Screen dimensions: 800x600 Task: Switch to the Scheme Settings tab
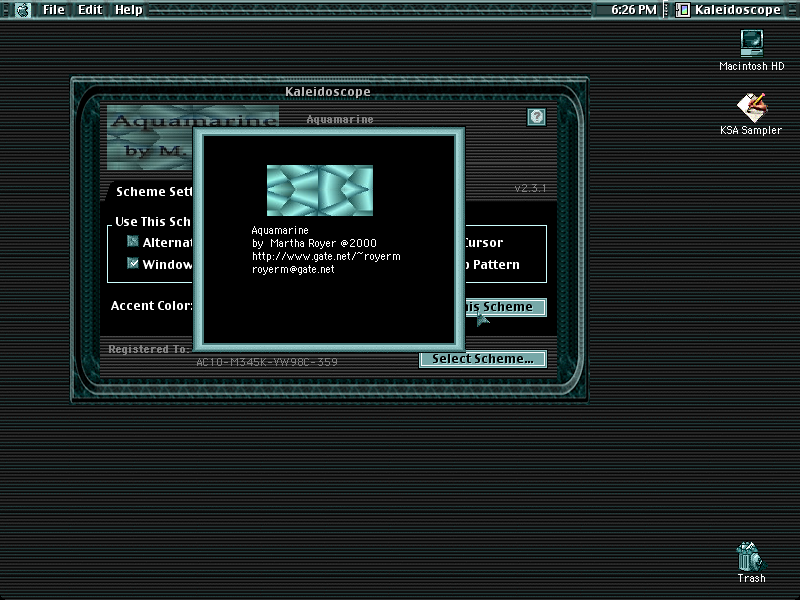(x=154, y=192)
